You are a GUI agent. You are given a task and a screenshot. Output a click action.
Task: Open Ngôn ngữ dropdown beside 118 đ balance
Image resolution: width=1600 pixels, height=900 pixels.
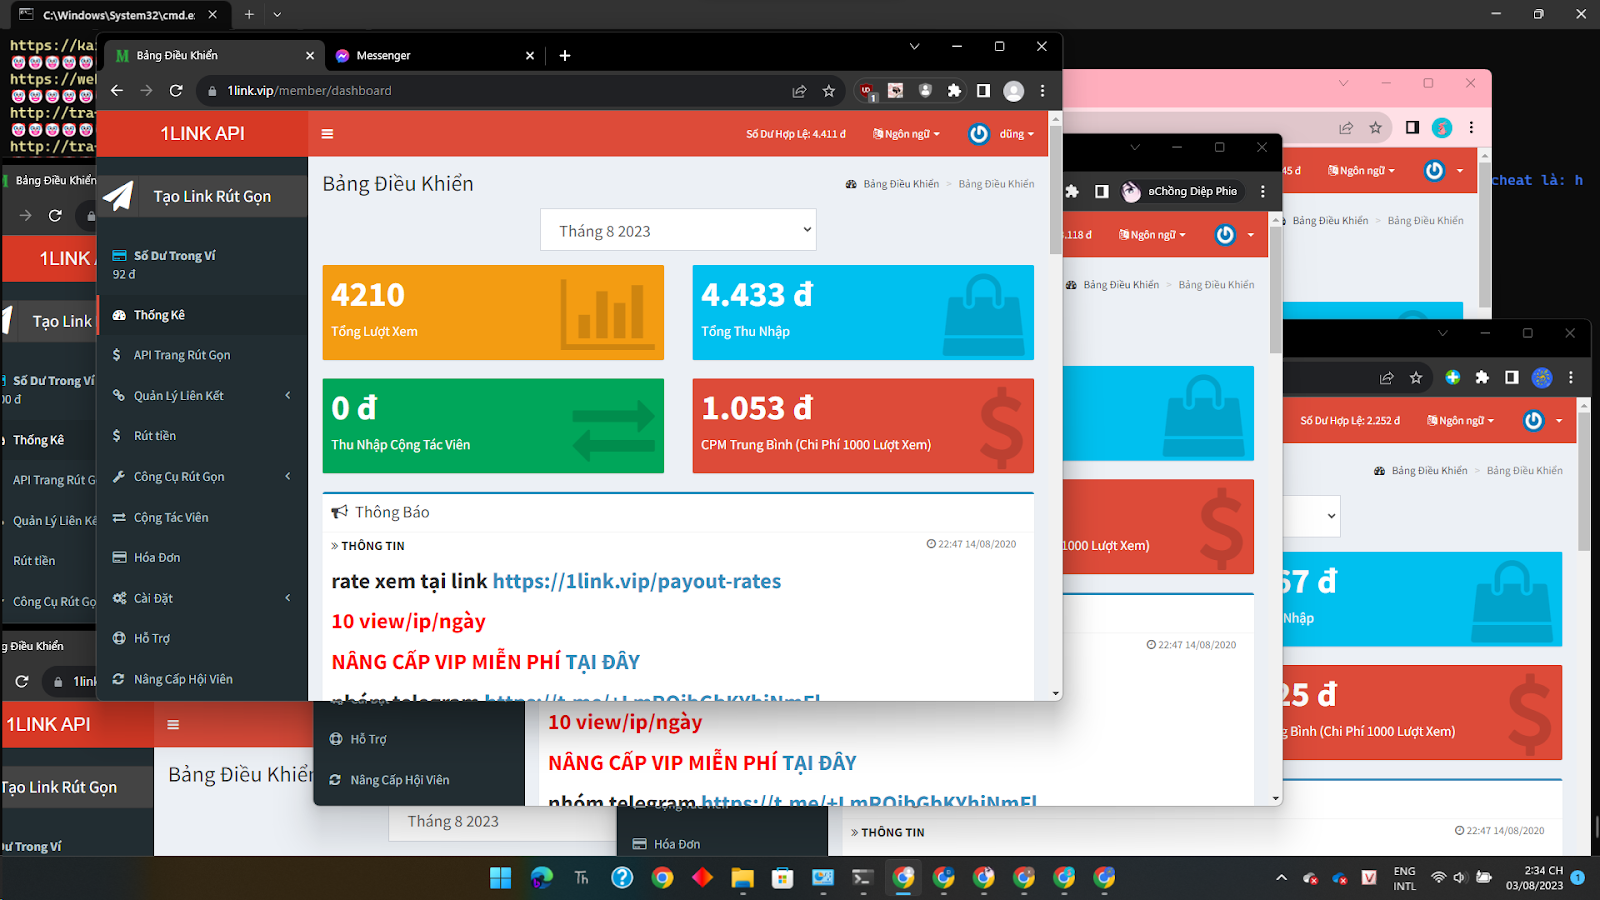tap(1152, 235)
